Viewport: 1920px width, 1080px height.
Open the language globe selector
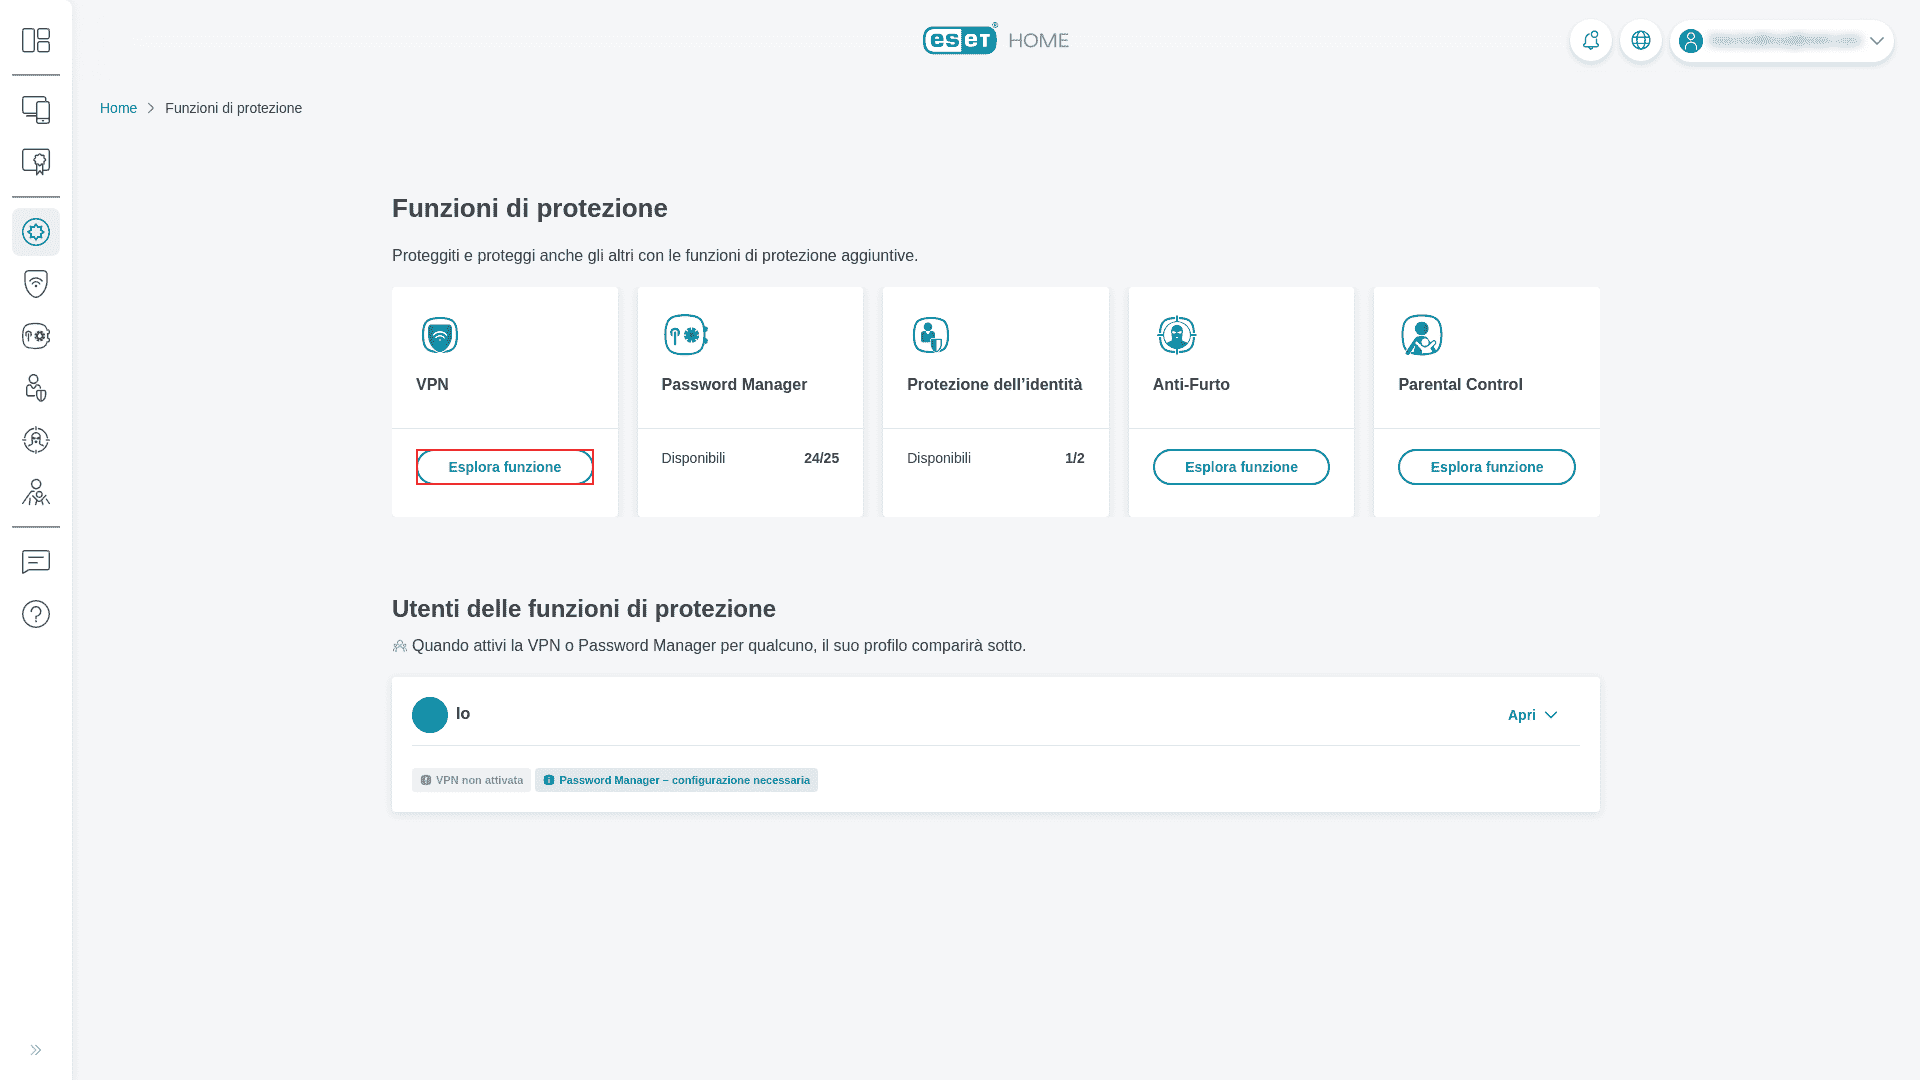1641,41
